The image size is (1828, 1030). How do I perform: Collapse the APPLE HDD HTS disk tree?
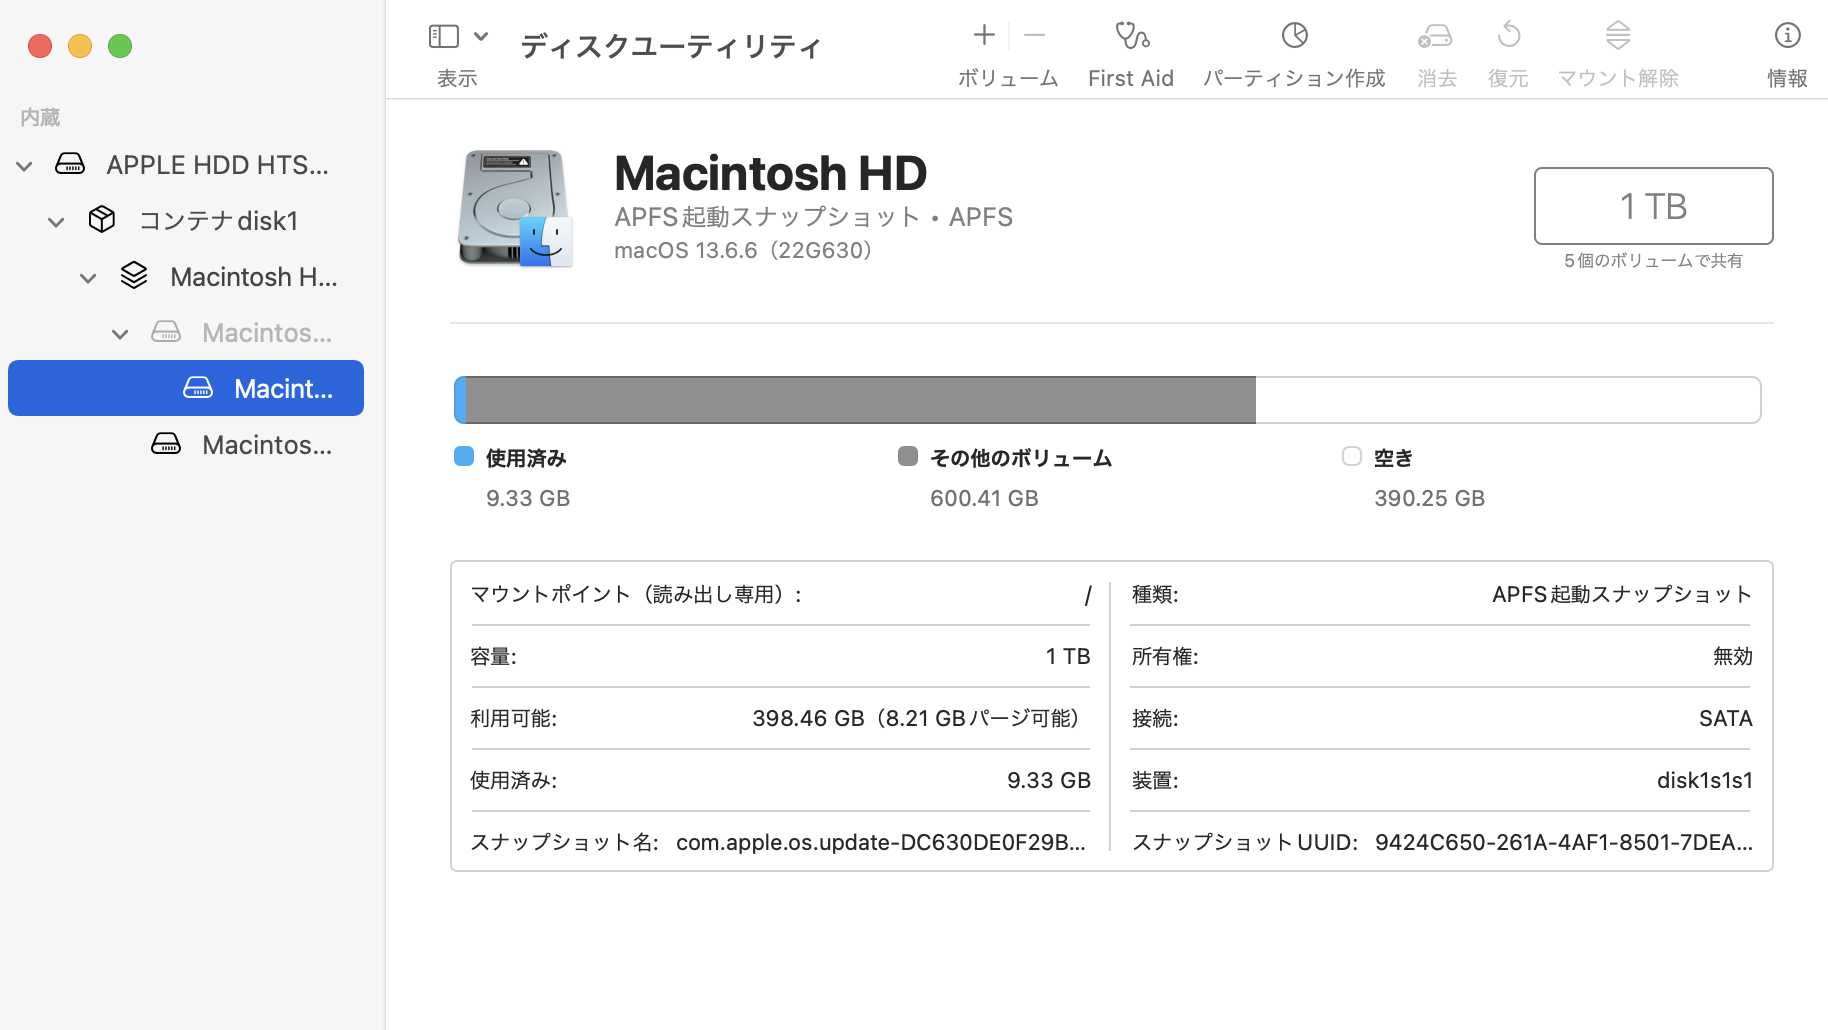25,166
